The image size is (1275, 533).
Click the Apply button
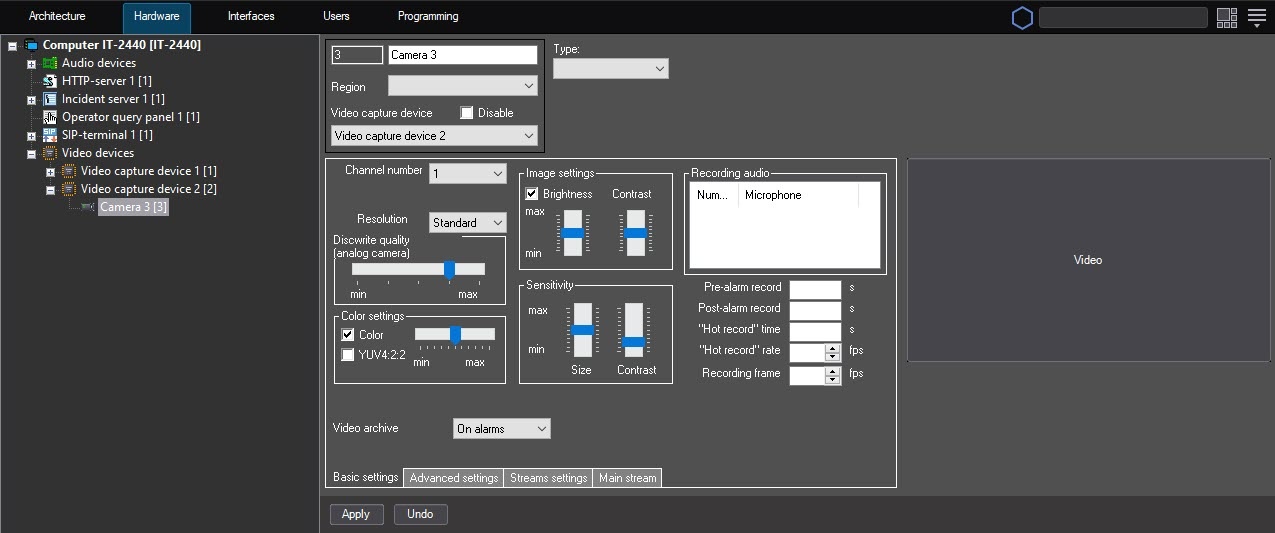point(356,514)
